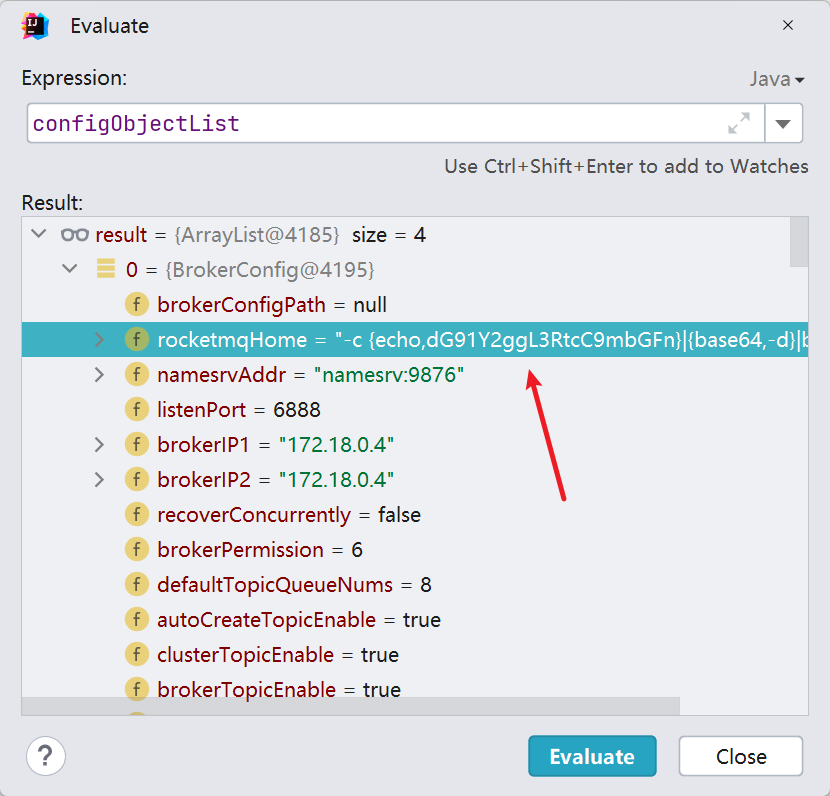Expand the rocketmqHome field

[x=99, y=339]
